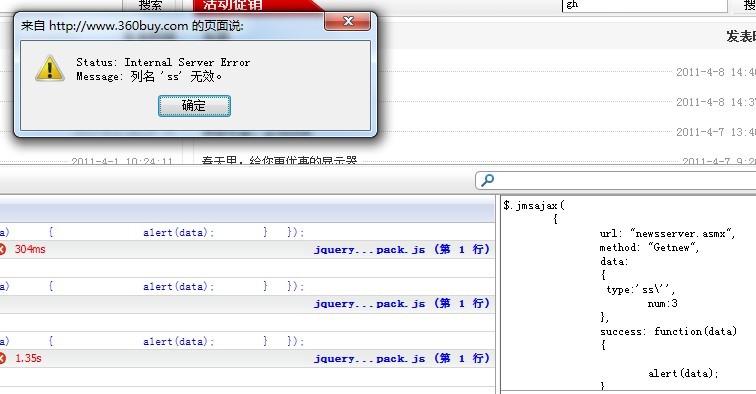Open jquery...pack.js link in 304ms row

(402, 249)
